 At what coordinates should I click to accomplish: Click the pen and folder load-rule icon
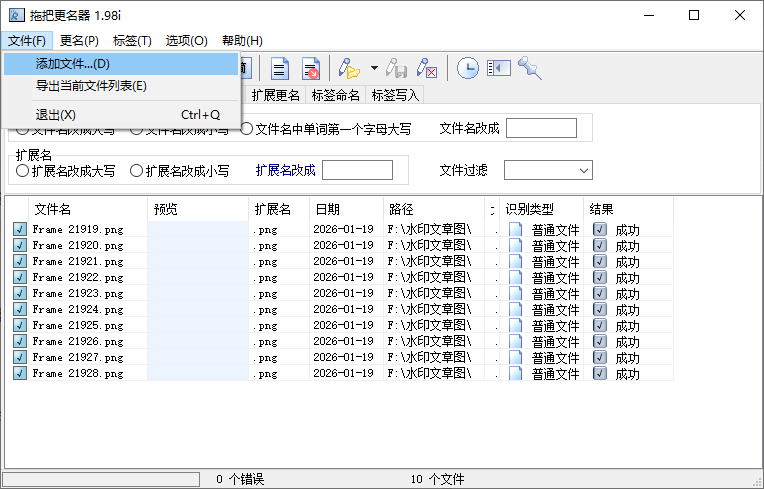[x=349, y=68]
